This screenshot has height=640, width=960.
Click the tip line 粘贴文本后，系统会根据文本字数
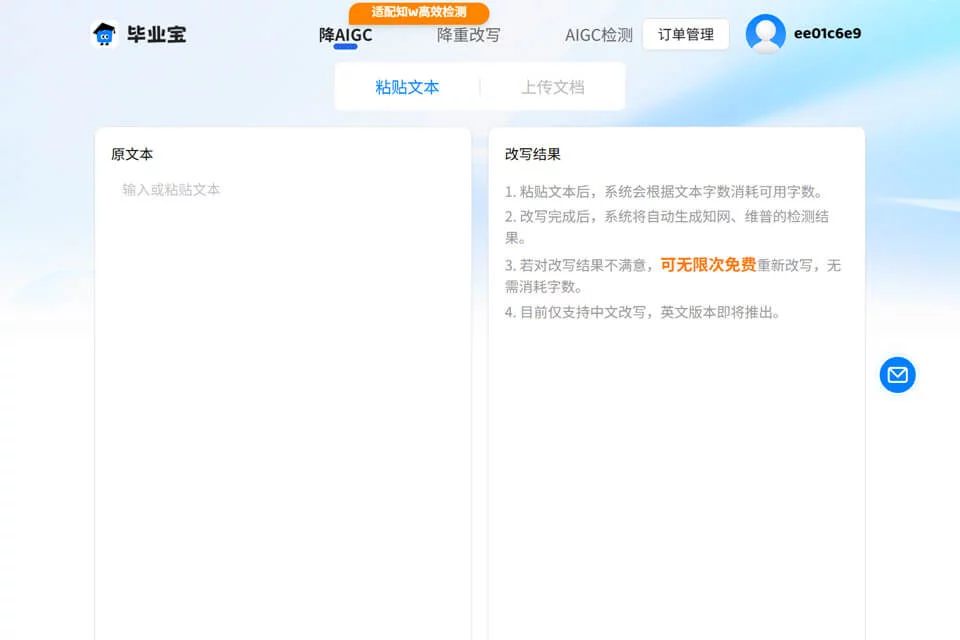[664, 192]
